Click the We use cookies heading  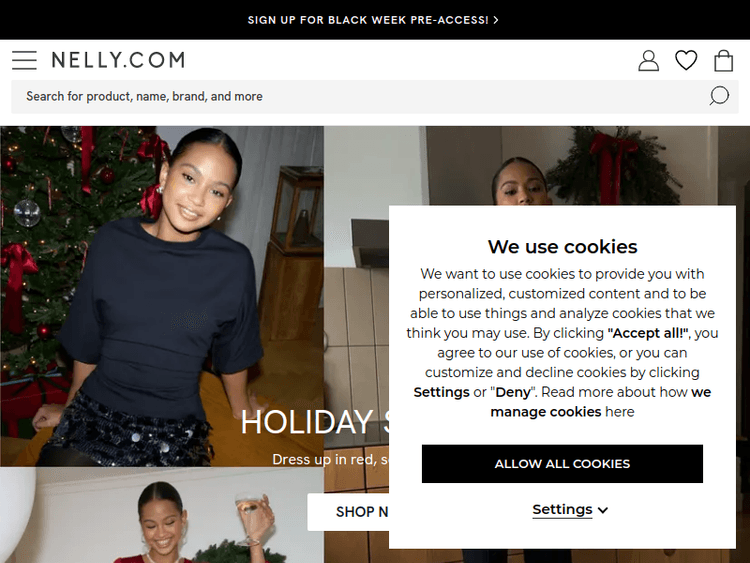(x=562, y=247)
